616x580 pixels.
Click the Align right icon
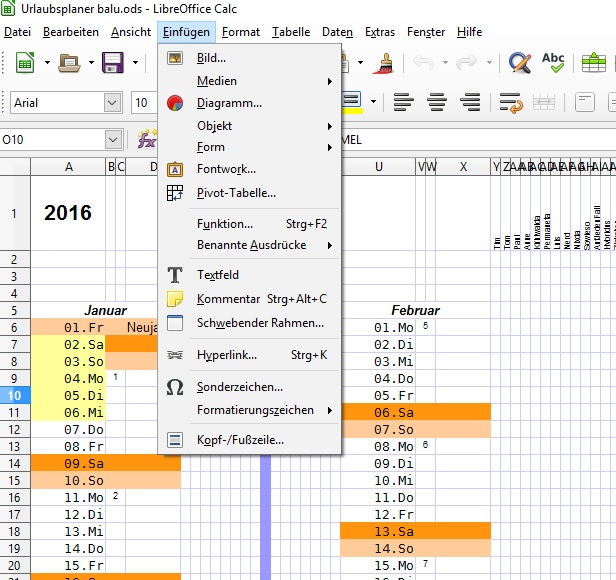click(x=470, y=103)
